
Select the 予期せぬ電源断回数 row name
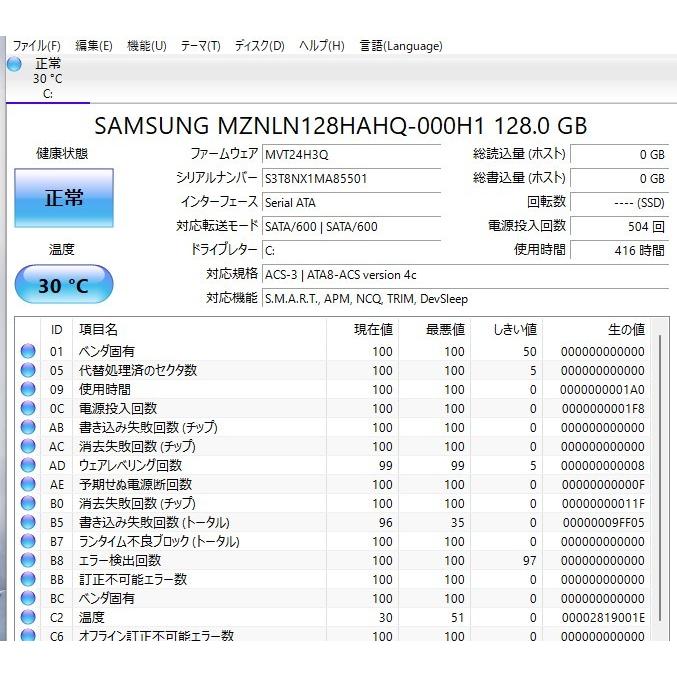135,484
